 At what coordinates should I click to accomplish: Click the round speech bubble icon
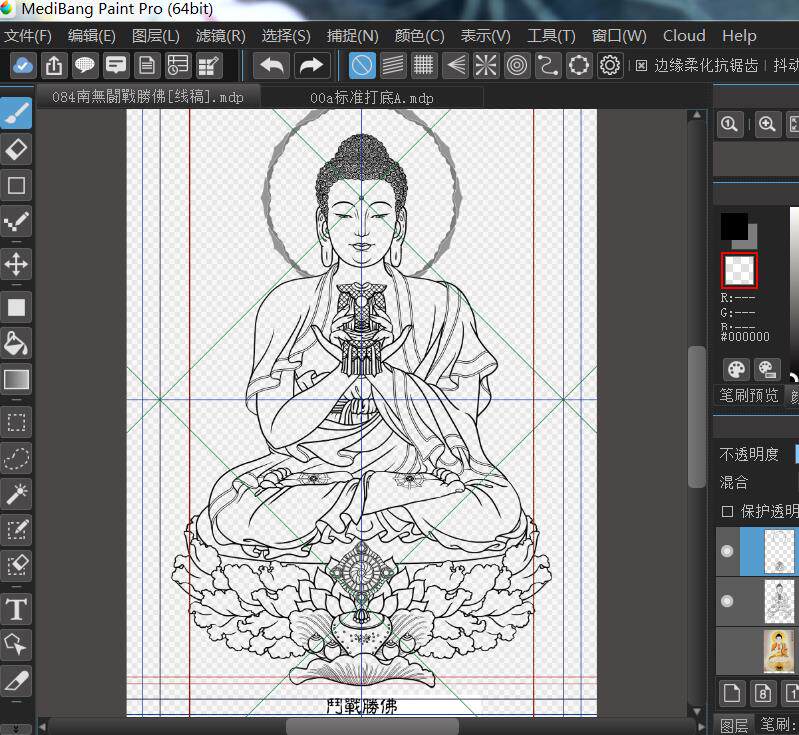85,65
